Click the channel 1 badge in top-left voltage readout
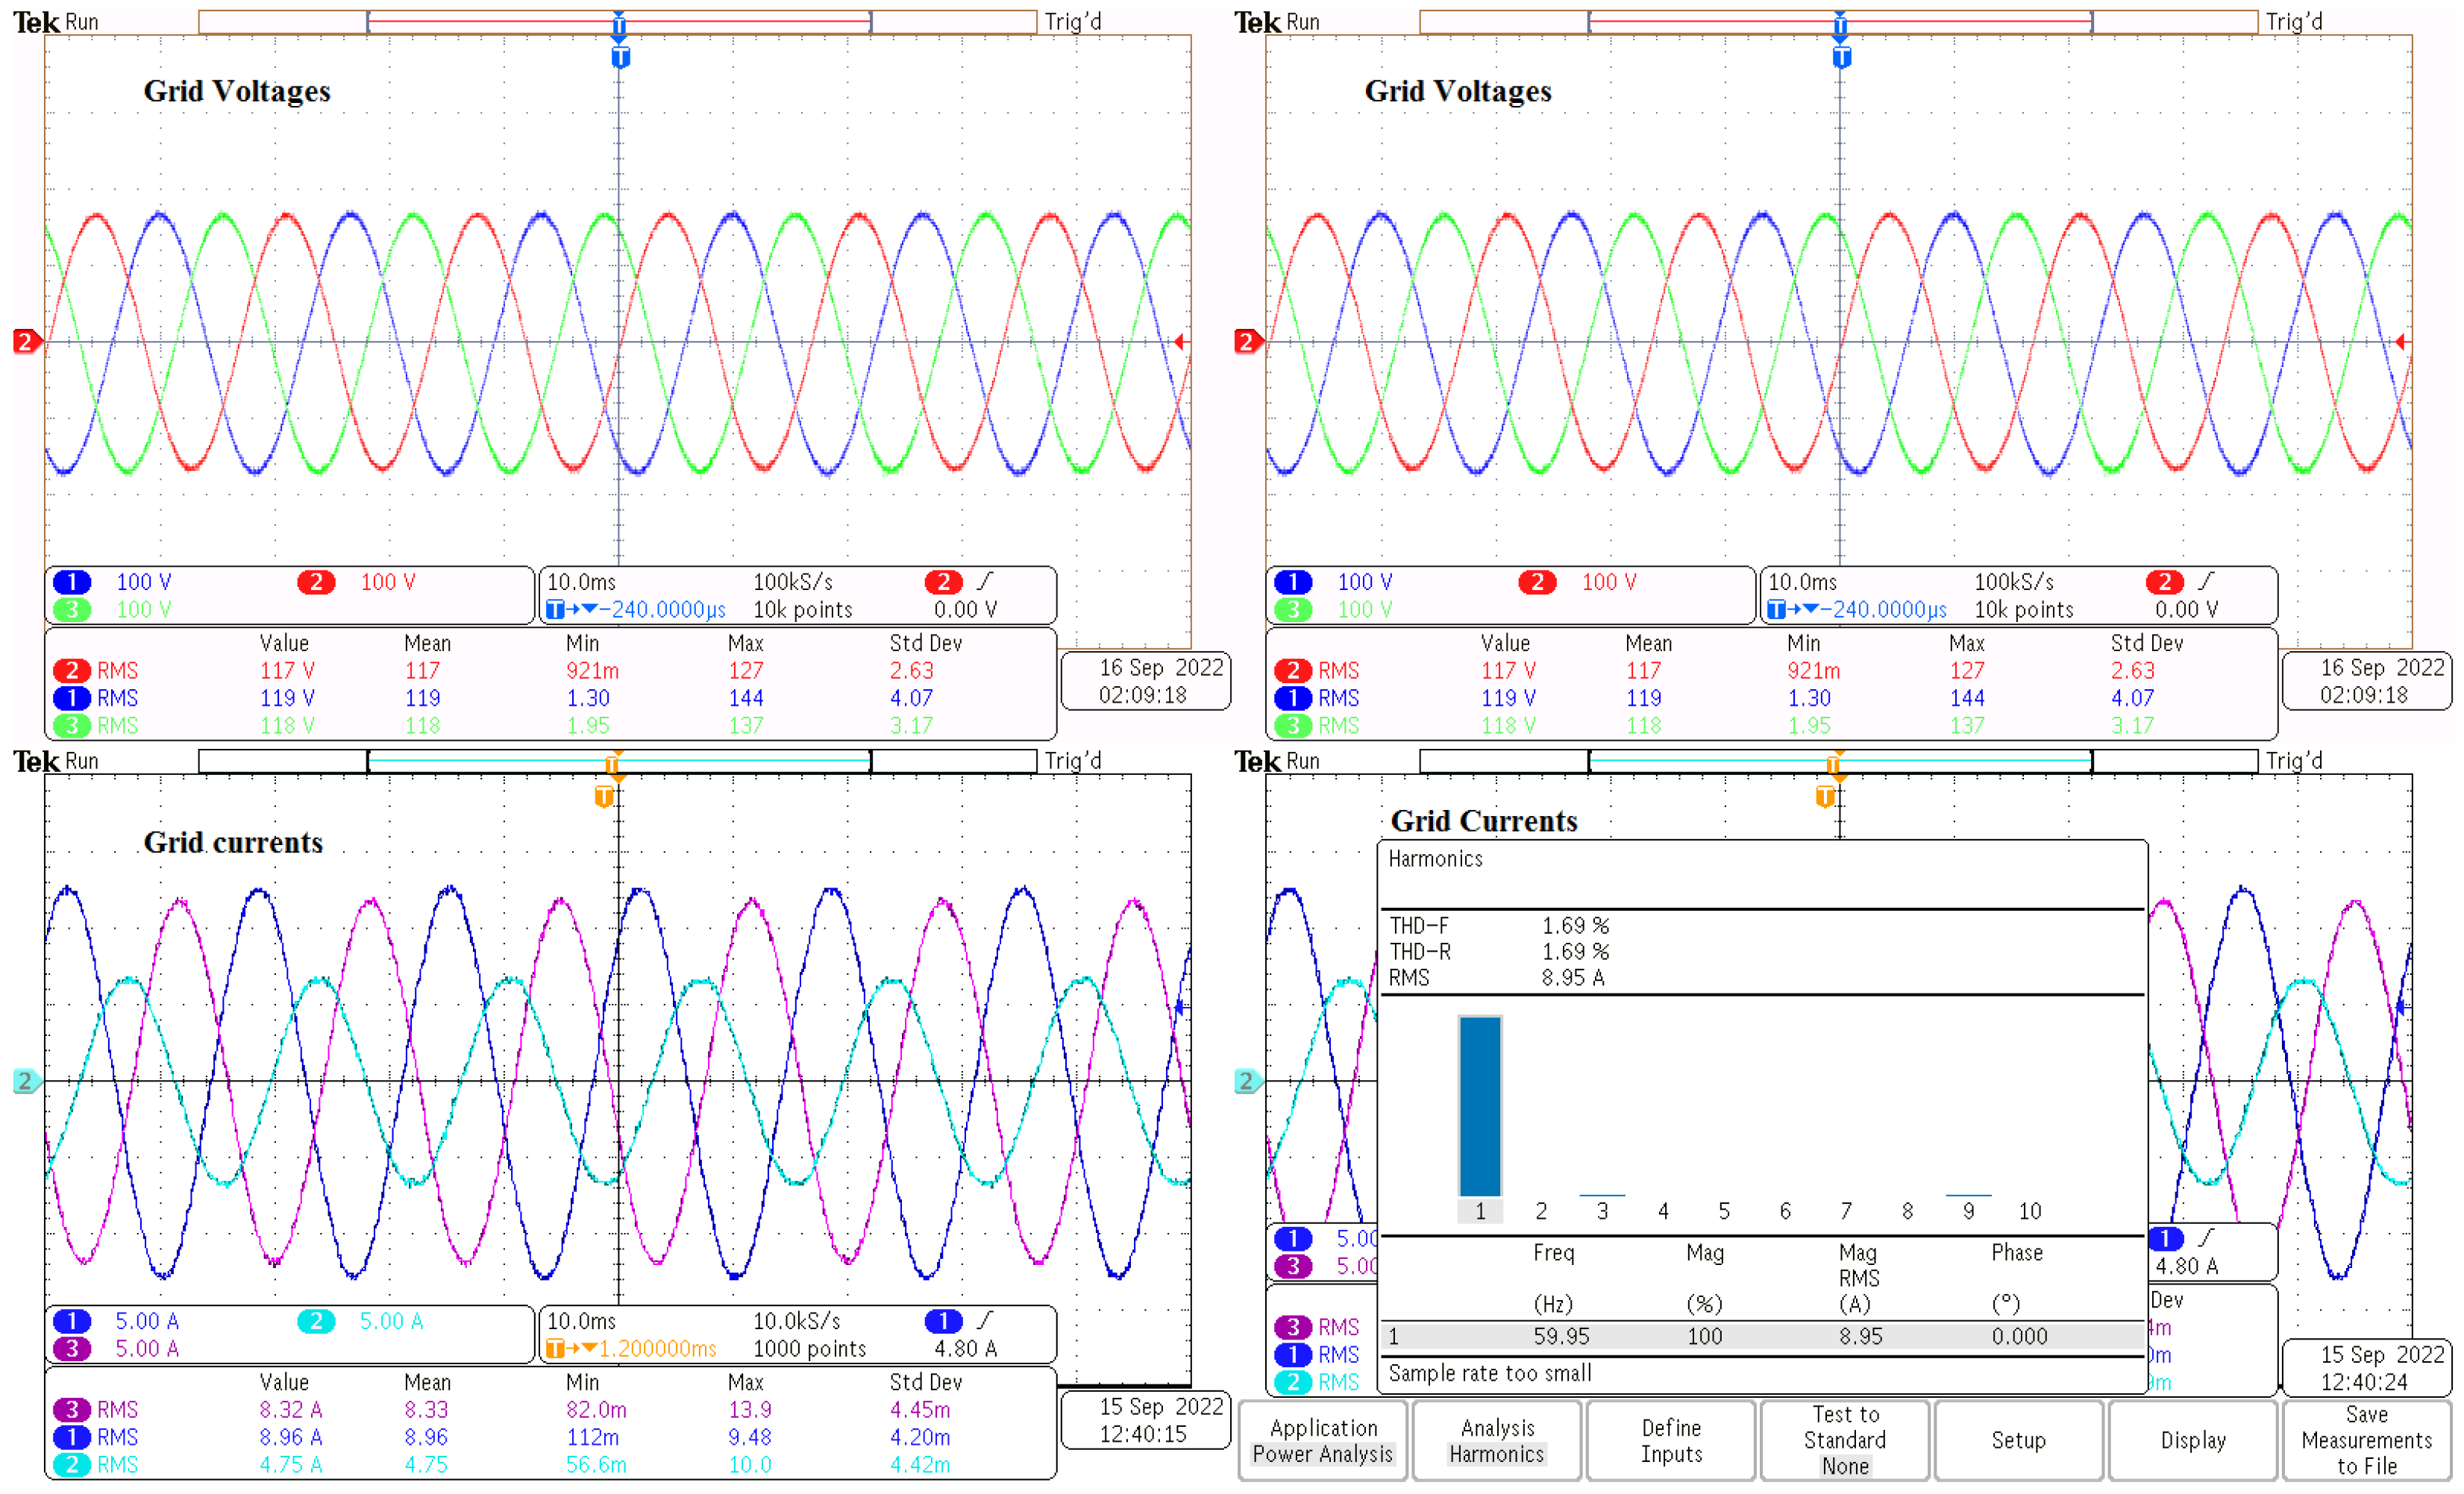The height and width of the screenshot is (1494, 2464). pyautogui.click(x=72, y=582)
